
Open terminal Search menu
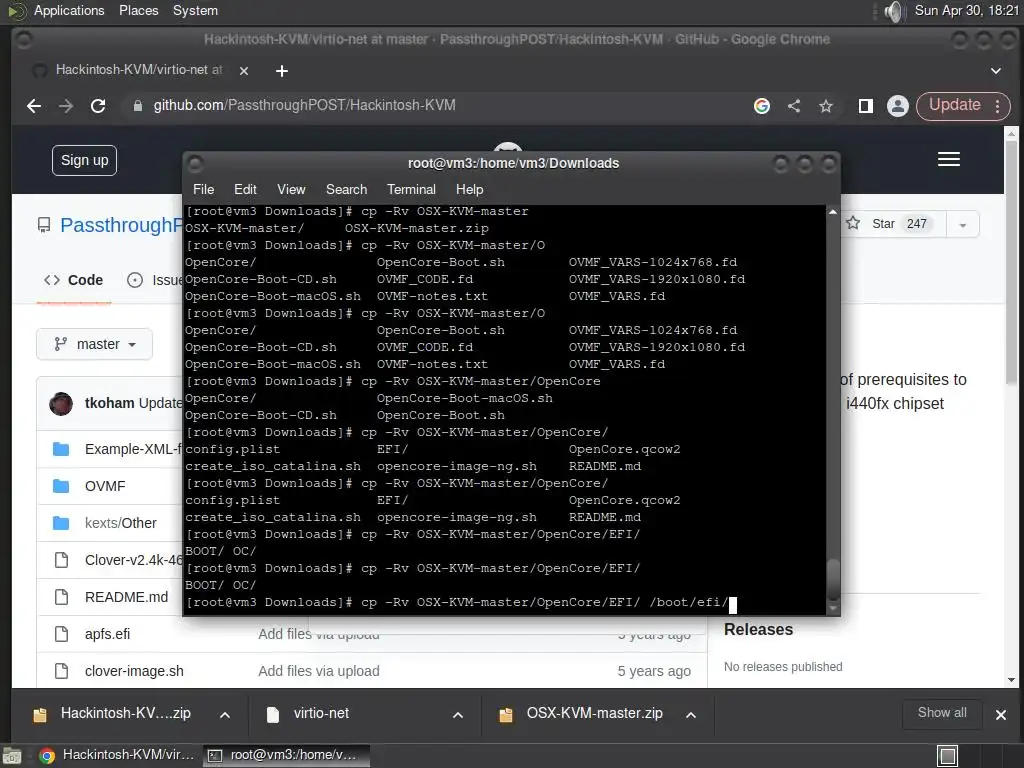[x=346, y=189]
